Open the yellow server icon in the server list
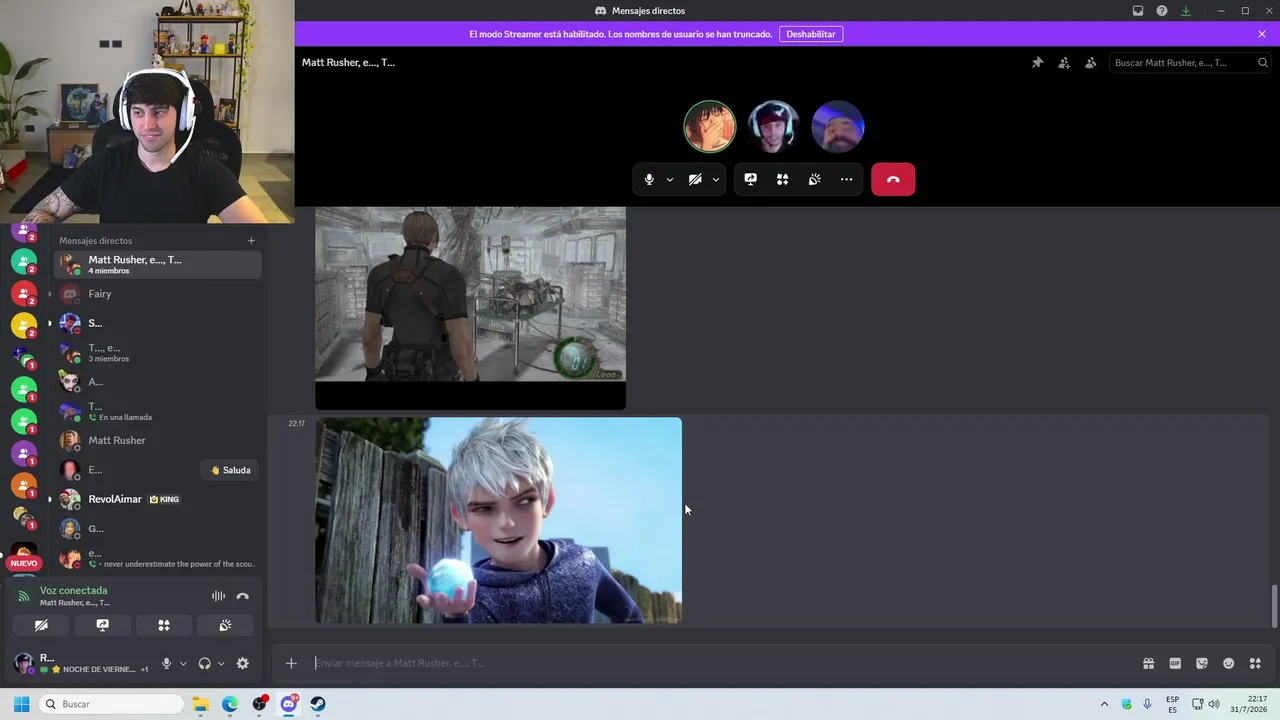Screen dimensions: 1280x720 tap(24, 325)
